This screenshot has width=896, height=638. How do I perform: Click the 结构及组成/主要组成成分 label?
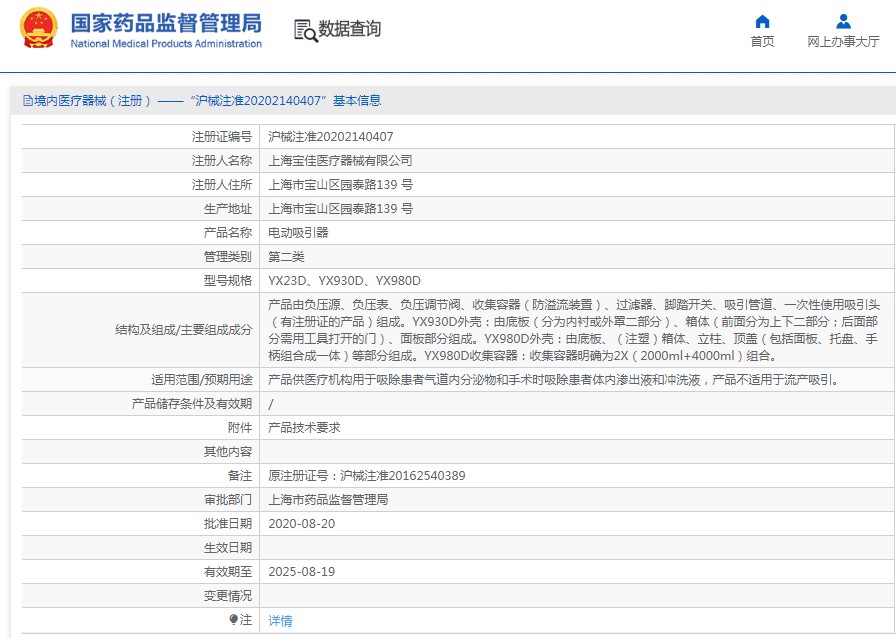pyautogui.click(x=183, y=330)
